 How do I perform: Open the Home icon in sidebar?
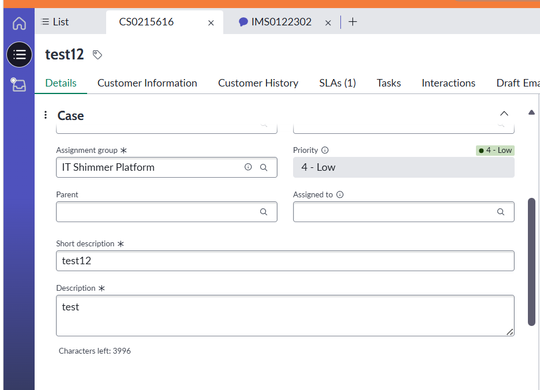(x=19, y=23)
